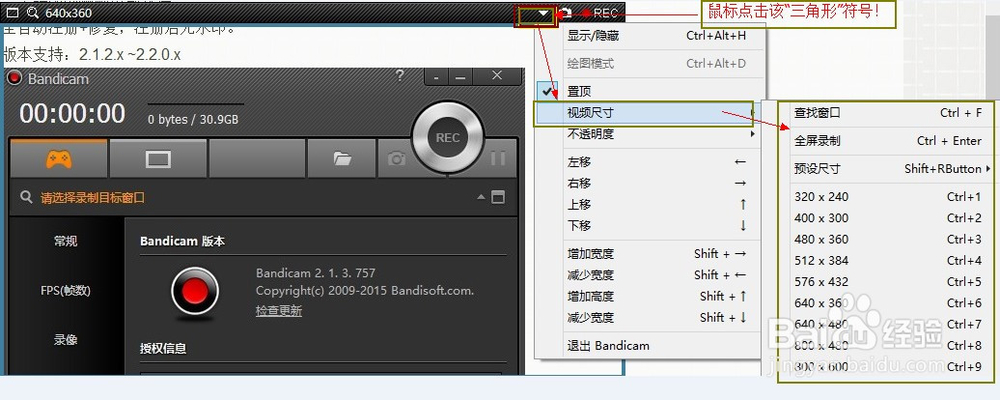Click the camera screenshot icon in Bandicam
1000x400 pixels.
tap(396, 159)
